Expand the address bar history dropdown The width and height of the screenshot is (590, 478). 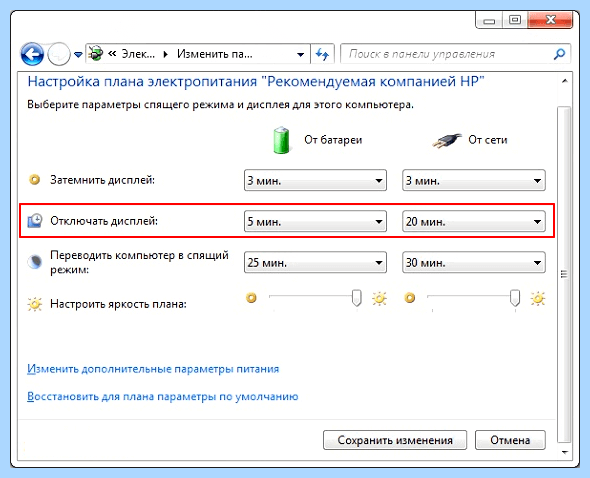point(300,55)
